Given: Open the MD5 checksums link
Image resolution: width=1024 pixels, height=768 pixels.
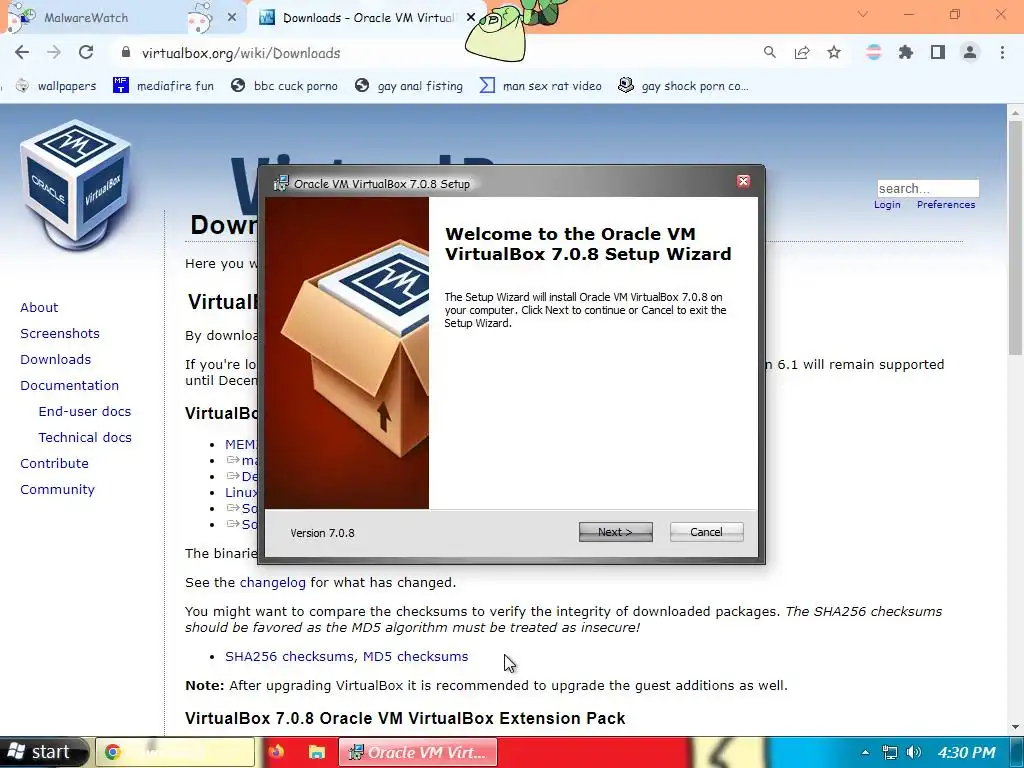Looking at the screenshot, I should tap(415, 656).
